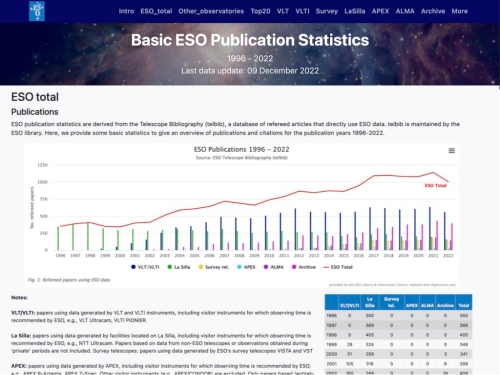Open the chart context menu hamburger icon
500x375 pixels.
(452, 151)
